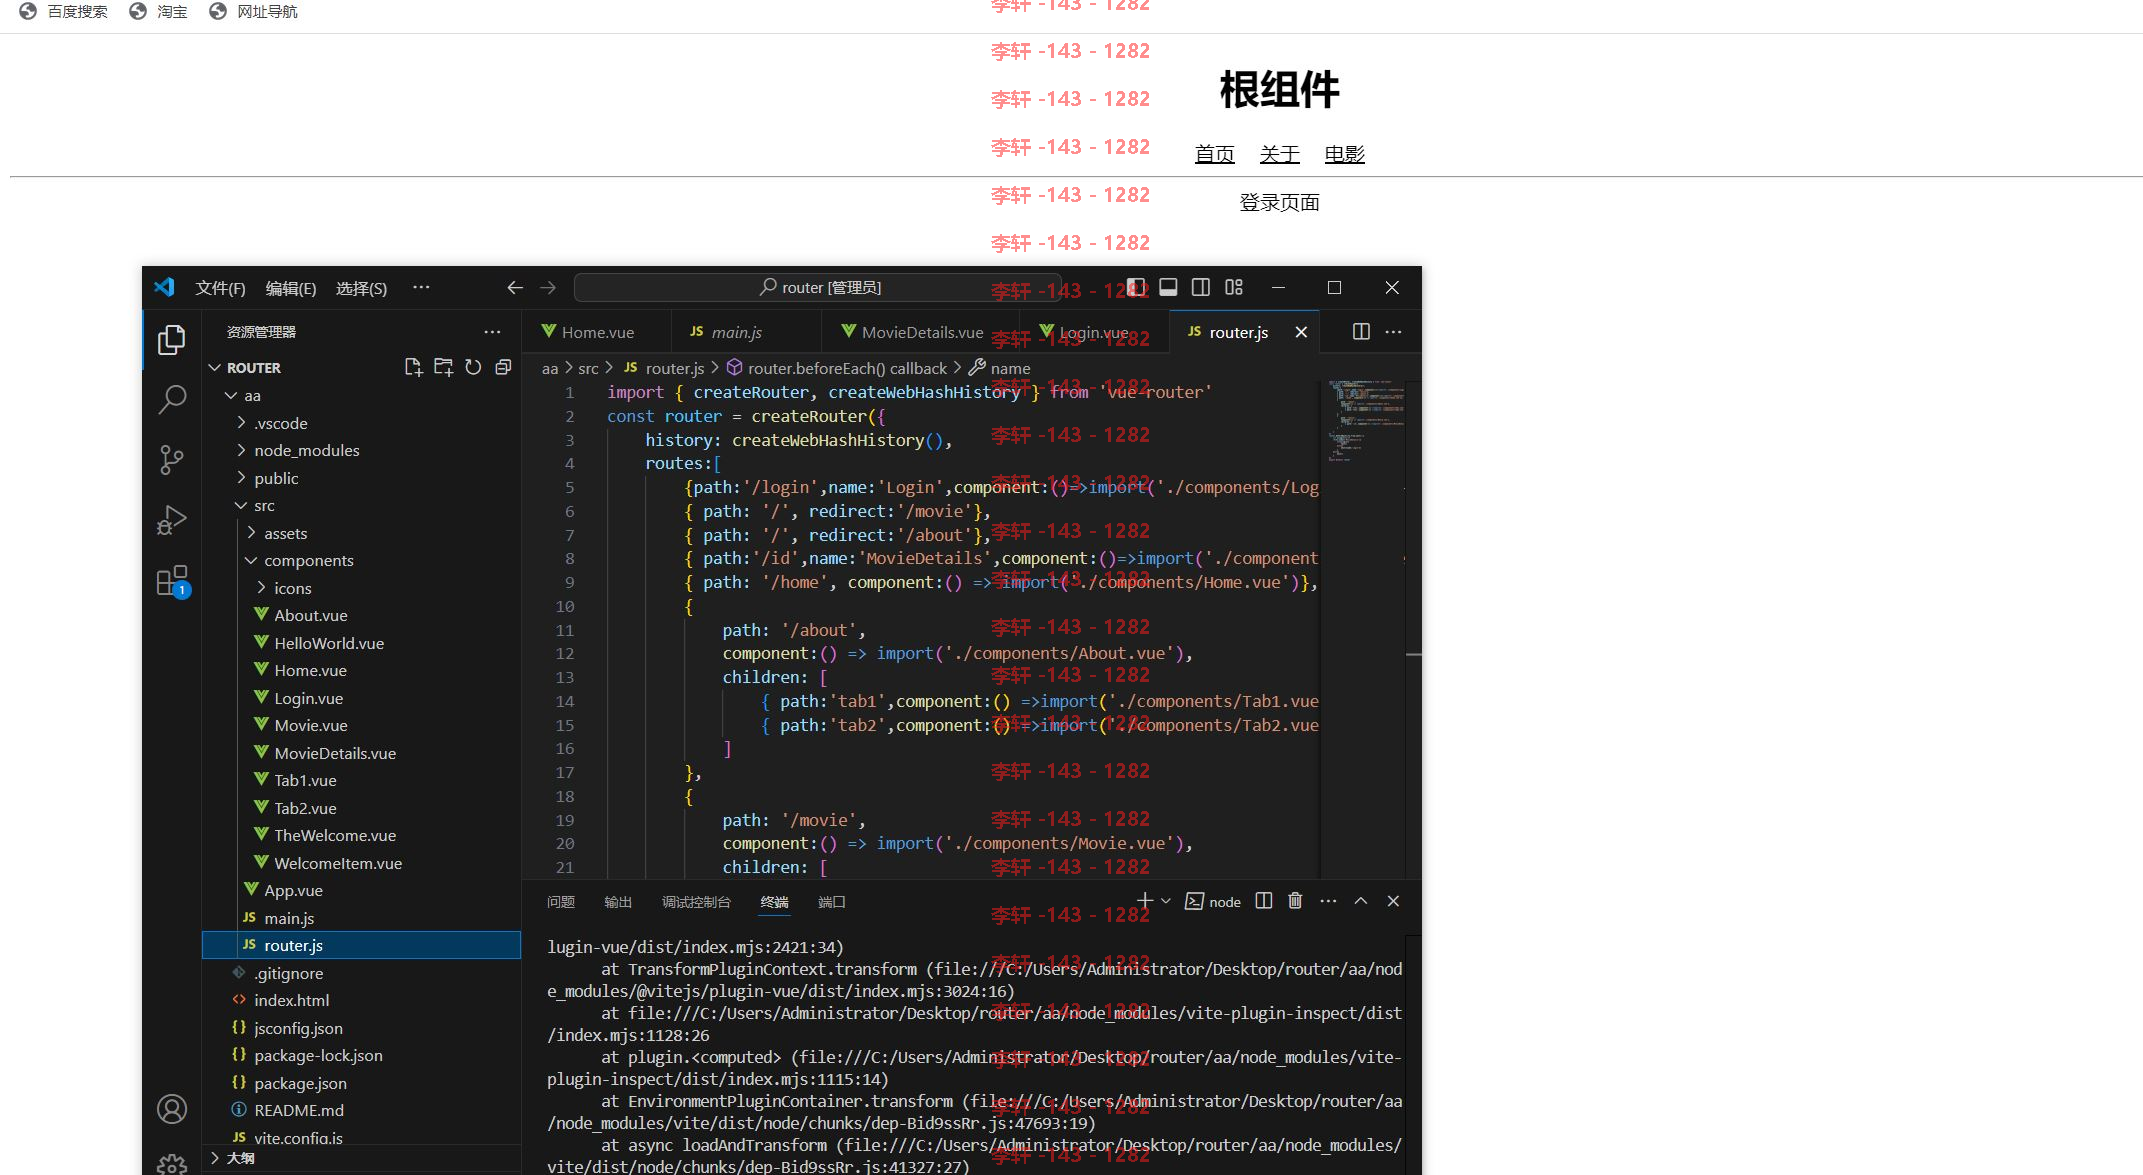Screen dimensions: 2143x1175
Task: Open the Explorer view in activity bar
Action: (172, 340)
